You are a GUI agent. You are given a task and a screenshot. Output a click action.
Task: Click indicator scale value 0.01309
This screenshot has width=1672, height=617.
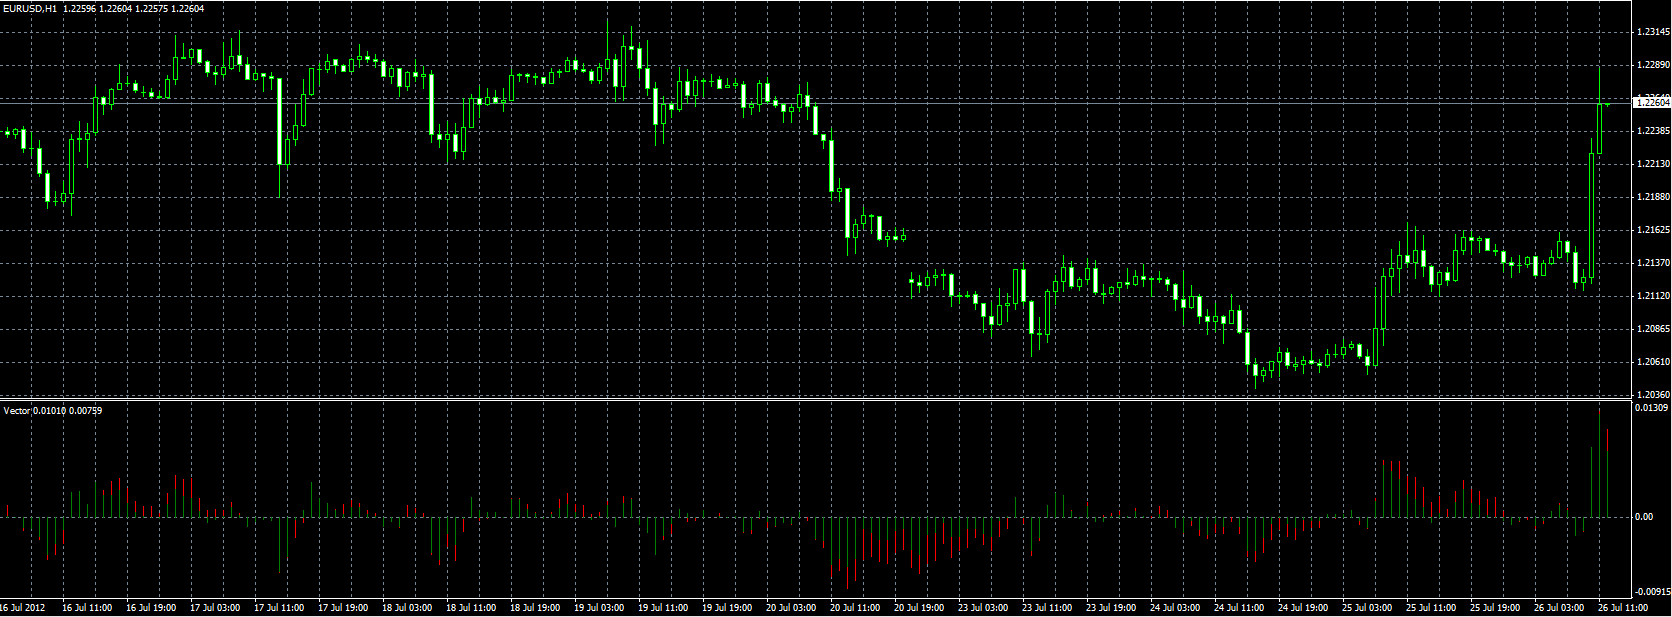pos(1652,408)
